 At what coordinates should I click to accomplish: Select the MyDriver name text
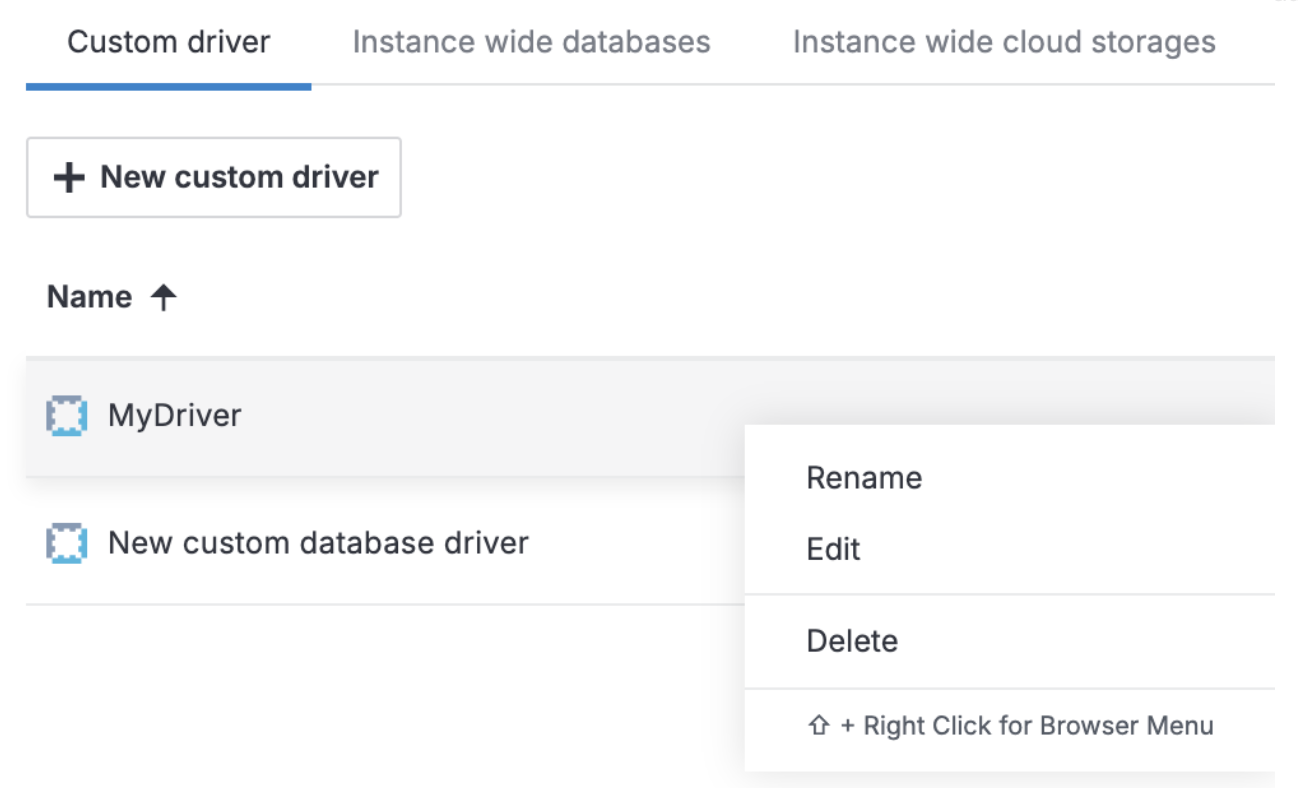(x=175, y=415)
